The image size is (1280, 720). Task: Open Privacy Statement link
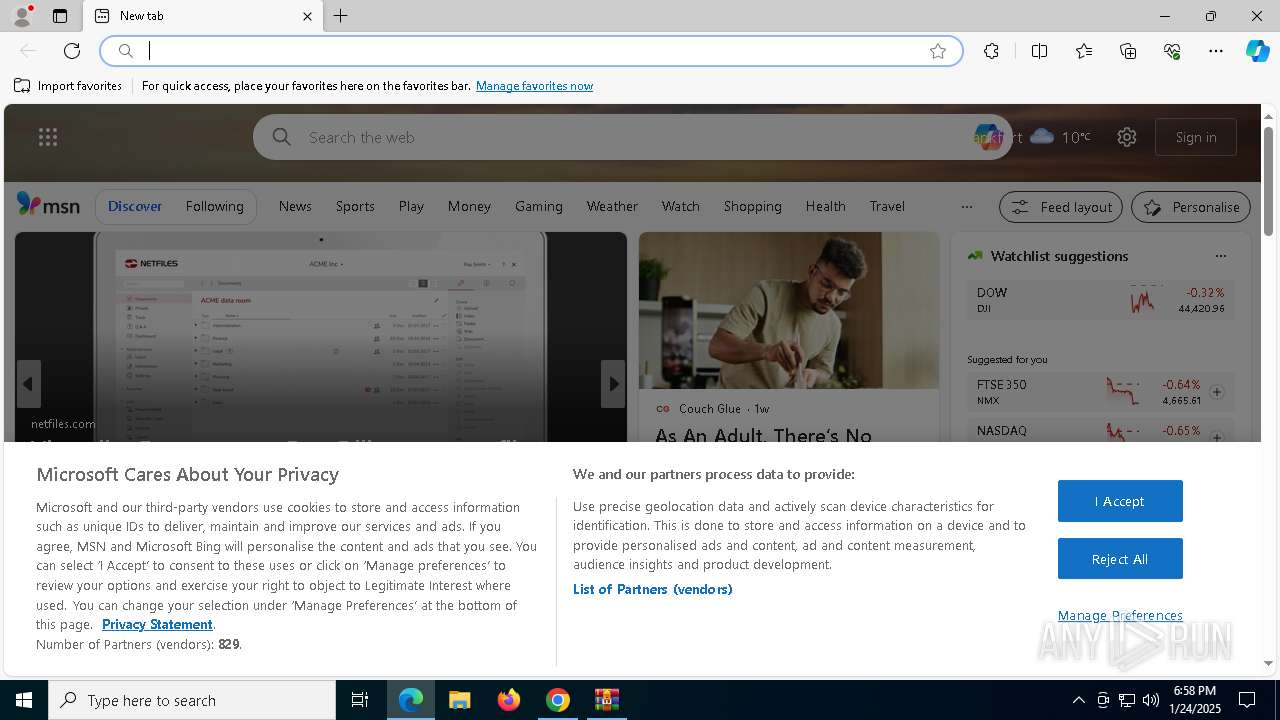pyautogui.click(x=157, y=624)
